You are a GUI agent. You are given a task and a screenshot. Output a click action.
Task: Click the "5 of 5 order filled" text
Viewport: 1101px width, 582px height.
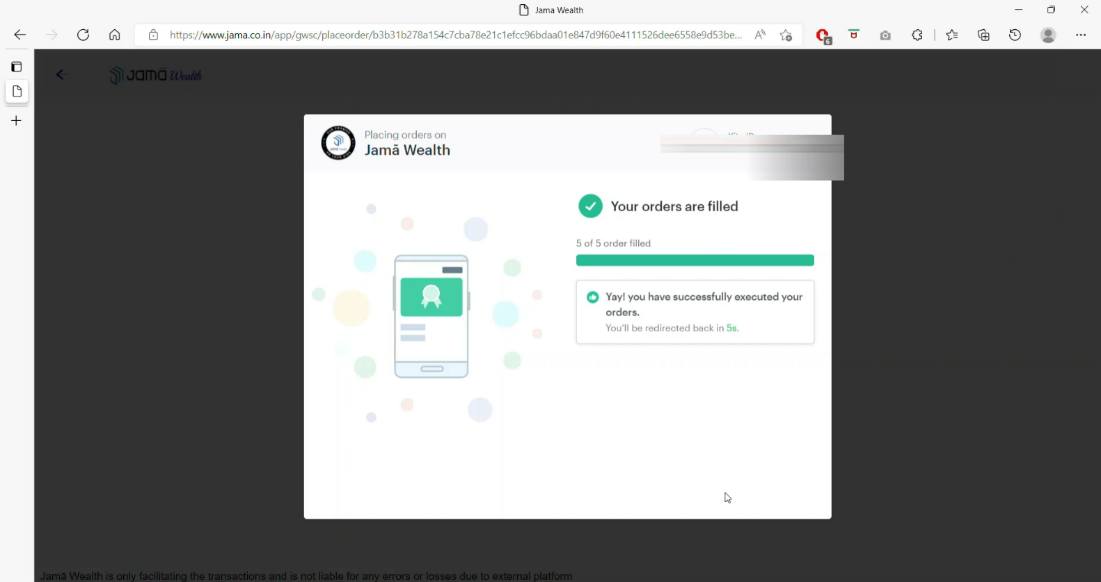pyautogui.click(x=613, y=244)
